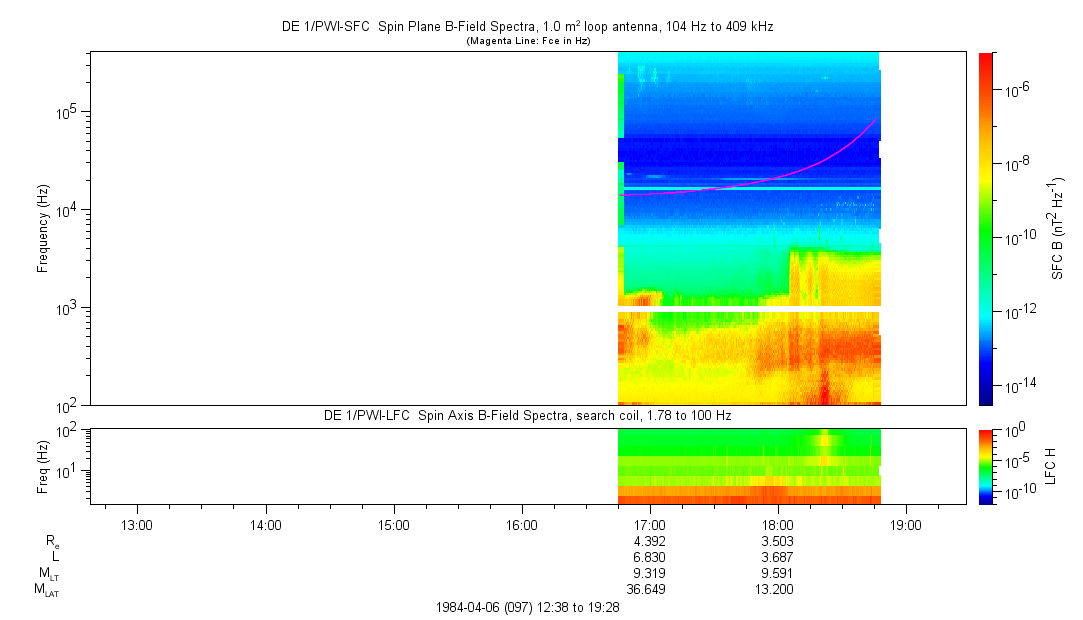Select the DE 1/PWI-LFC Spin Axis panel title
This screenshot has width=1083, height=620.
527,415
